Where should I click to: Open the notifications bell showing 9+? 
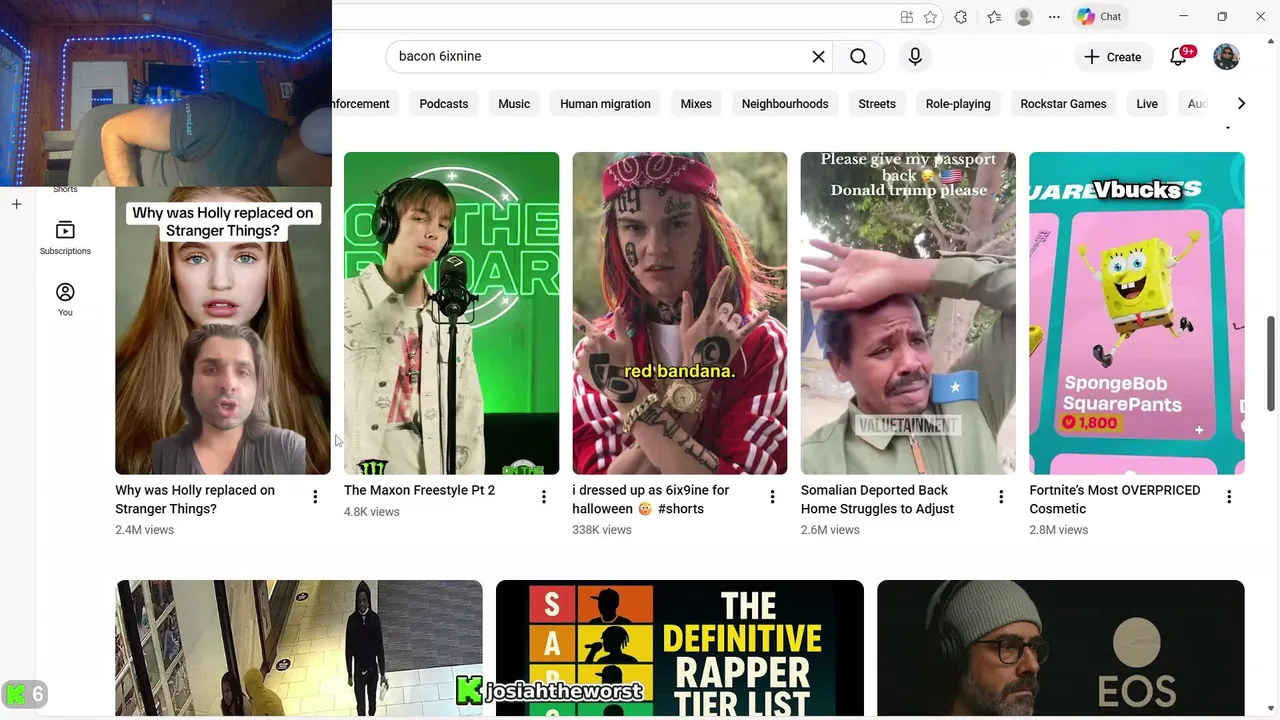pos(1179,57)
